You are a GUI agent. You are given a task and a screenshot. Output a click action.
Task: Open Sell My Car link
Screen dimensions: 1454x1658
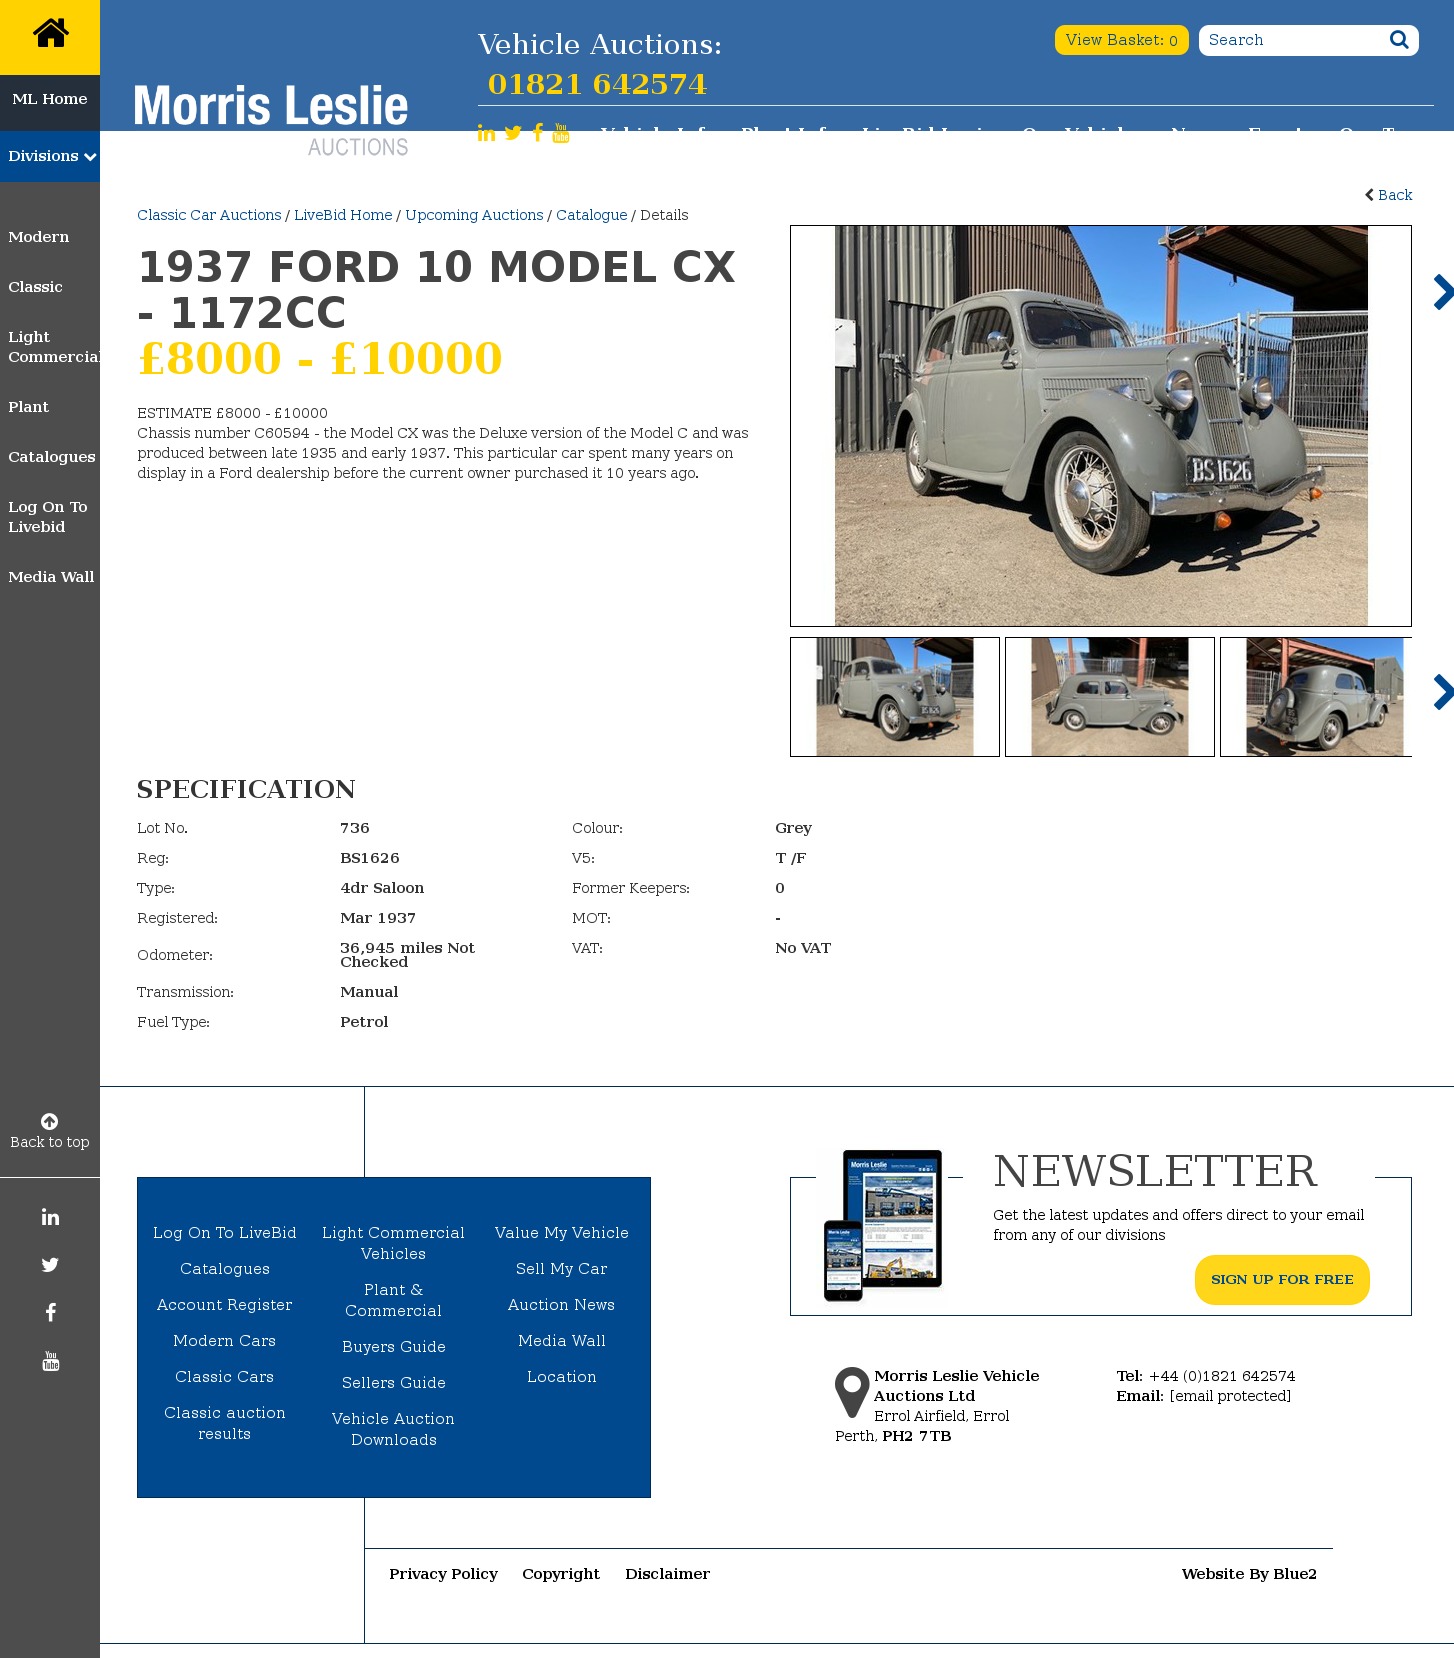pos(562,1269)
